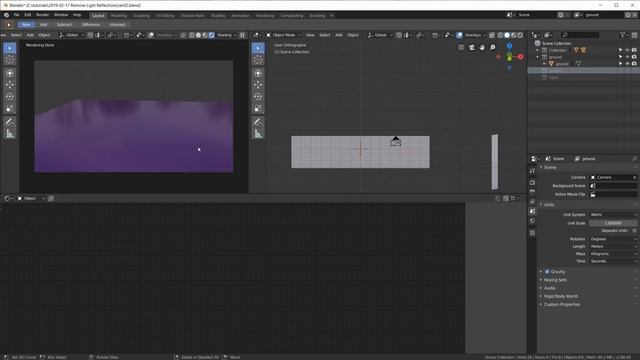The width and height of the screenshot is (640, 360).
Task: Click the outliner search field
Action: coord(580,35)
